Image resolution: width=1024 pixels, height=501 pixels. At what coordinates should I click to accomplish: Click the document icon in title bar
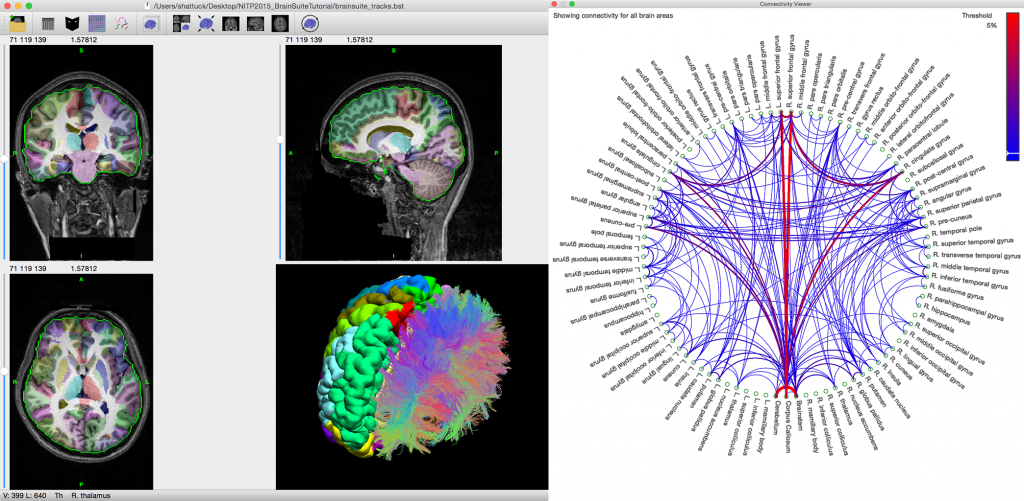tap(148, 6)
